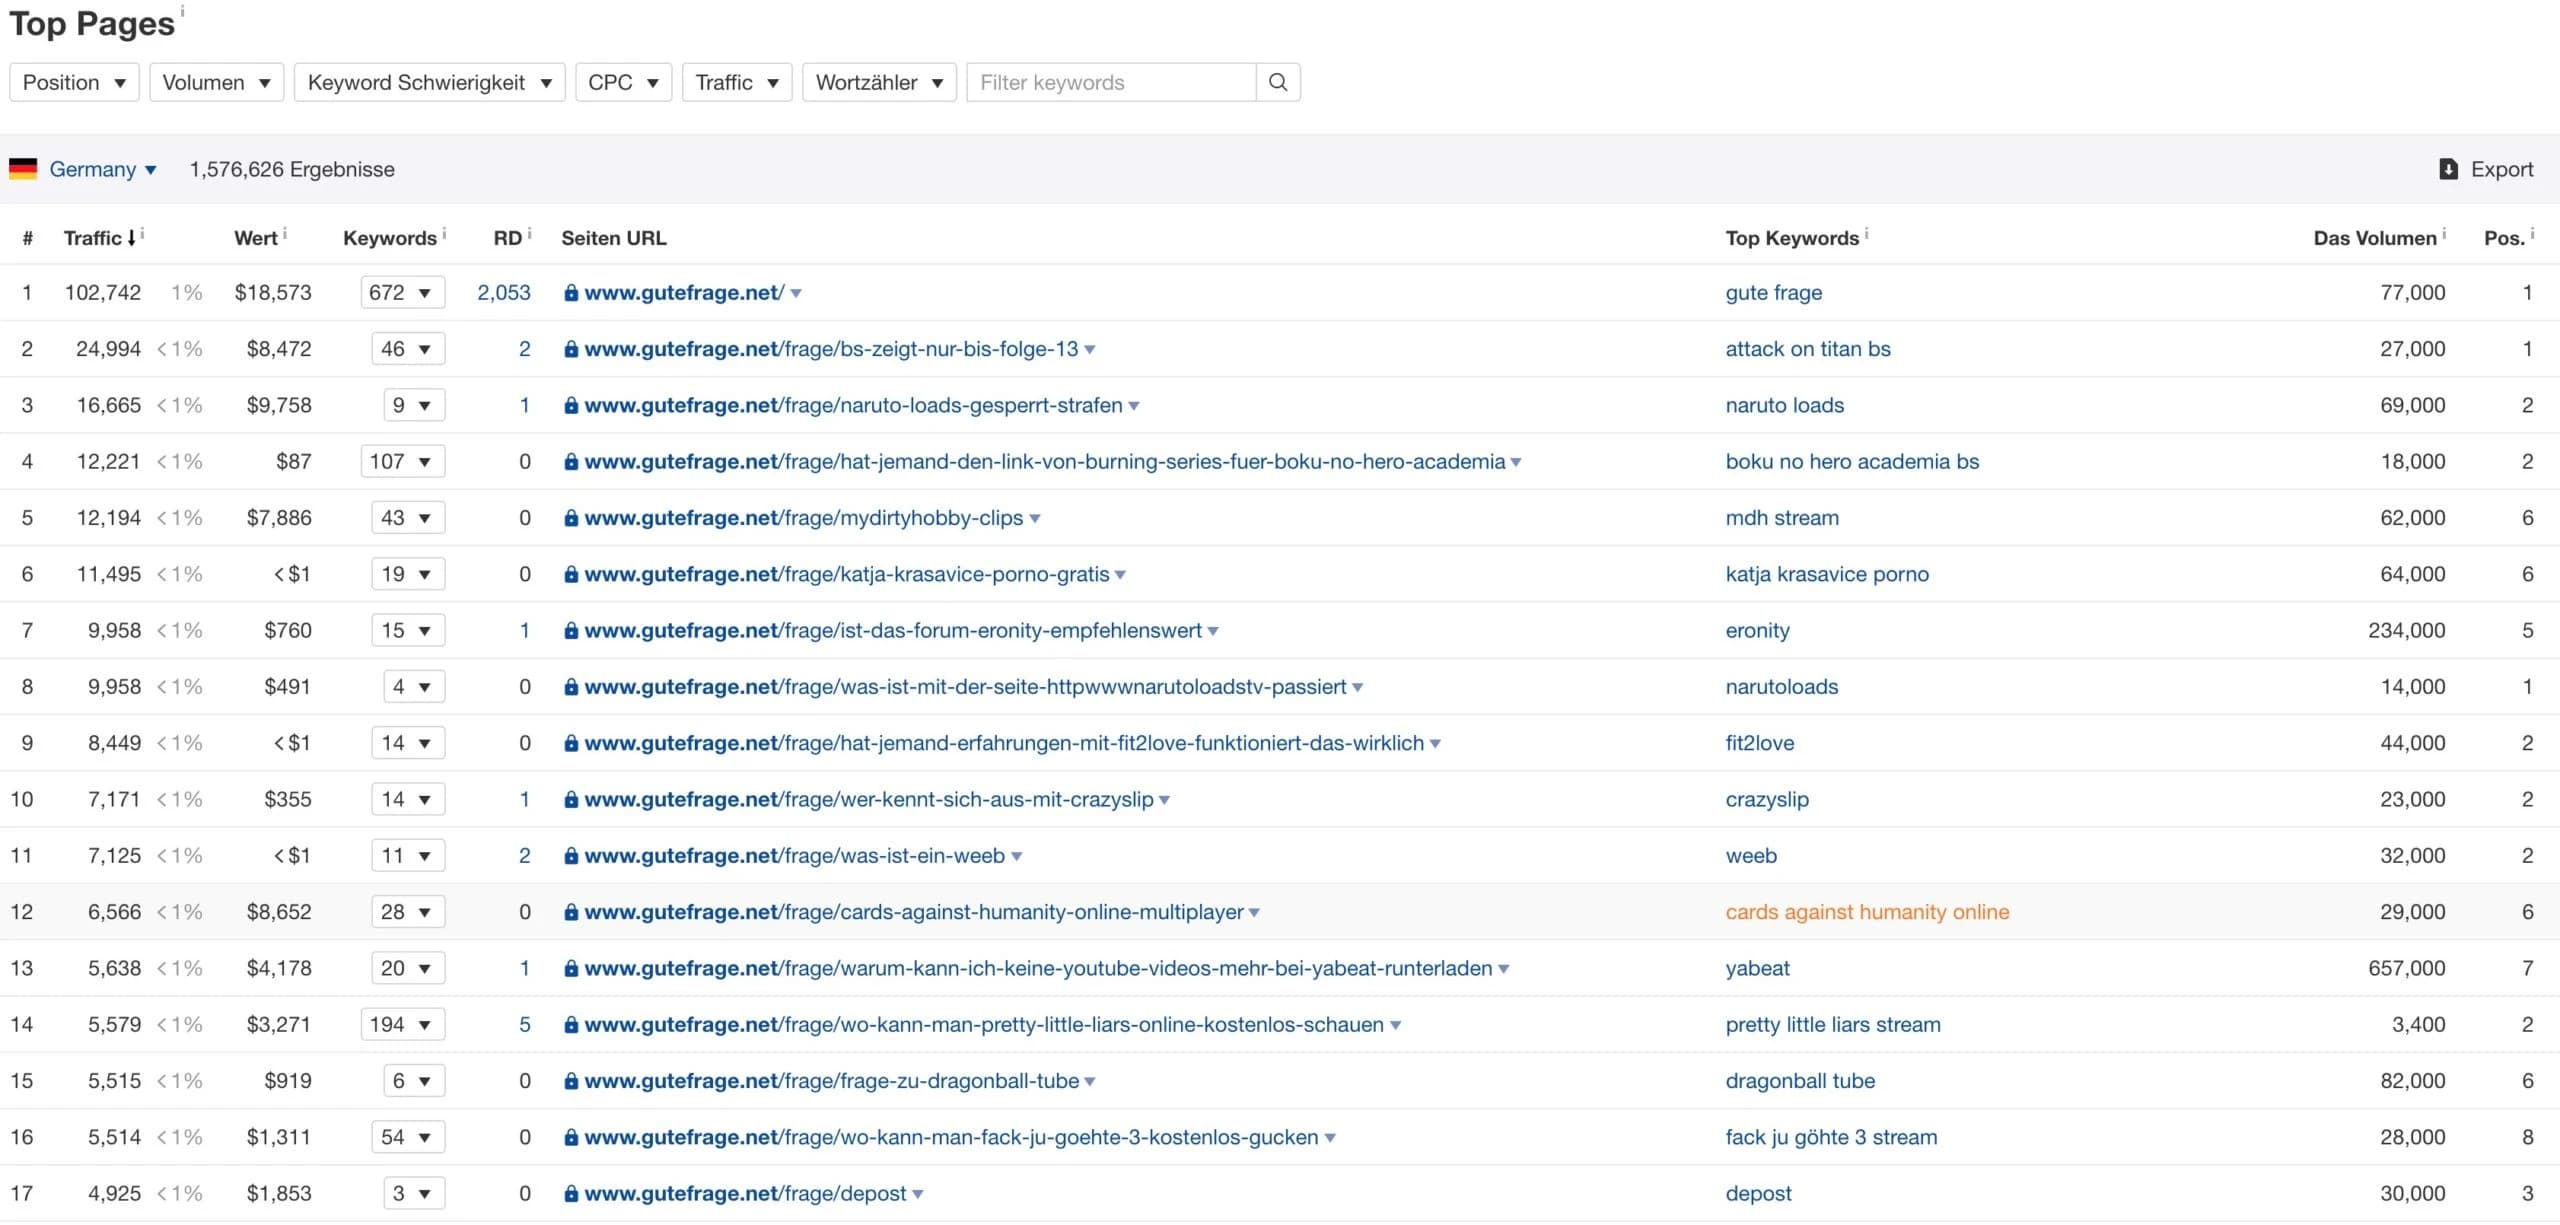Click the info icon on Pos. column header

pos(2533,231)
